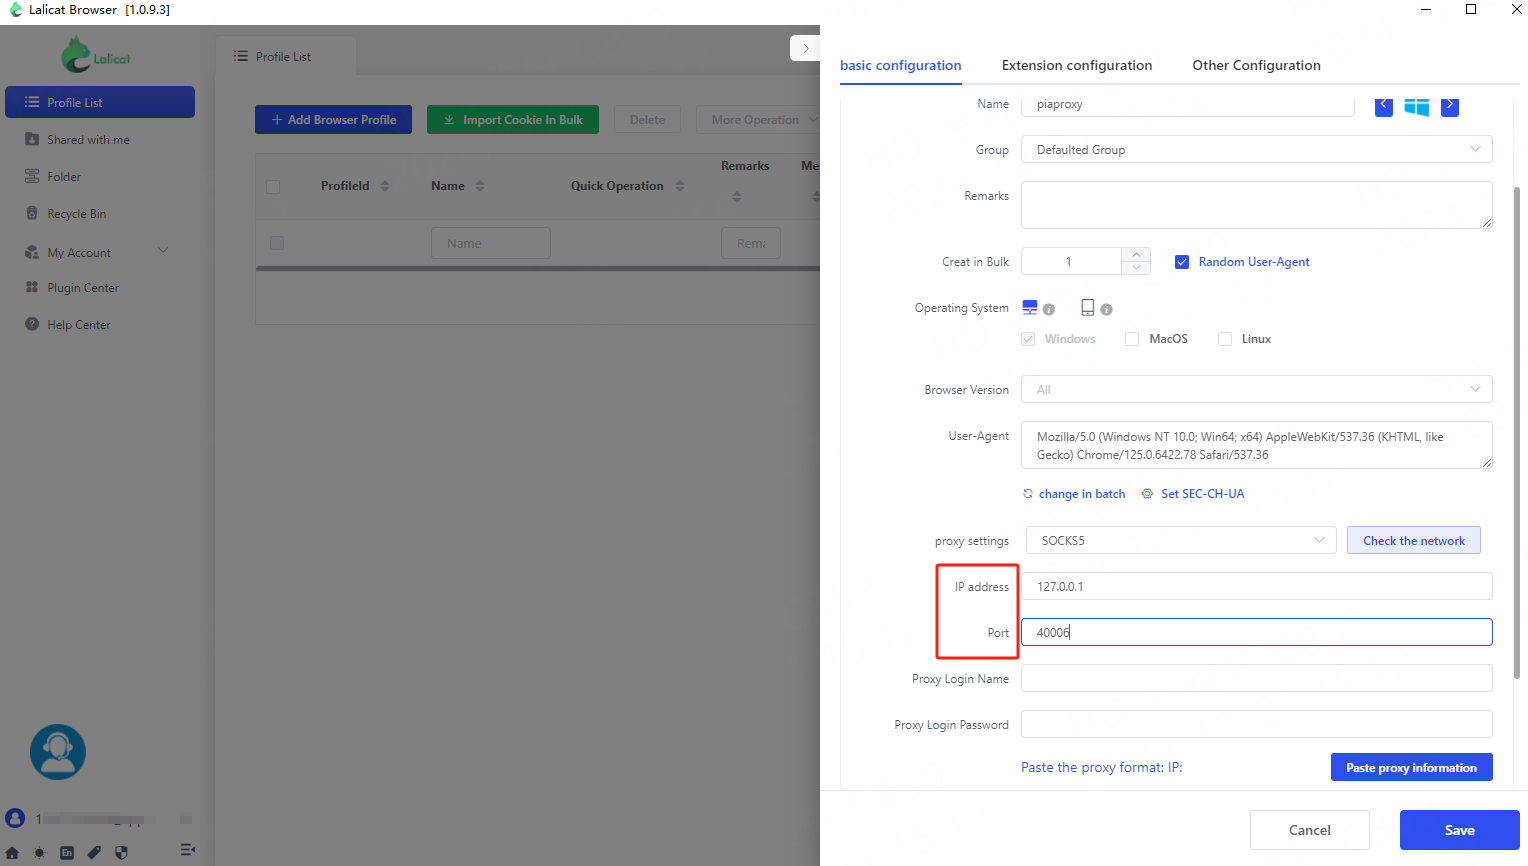Screen dimensions: 1528x866
Task: Tick the Linux checkbox
Action: pyautogui.click(x=1225, y=339)
